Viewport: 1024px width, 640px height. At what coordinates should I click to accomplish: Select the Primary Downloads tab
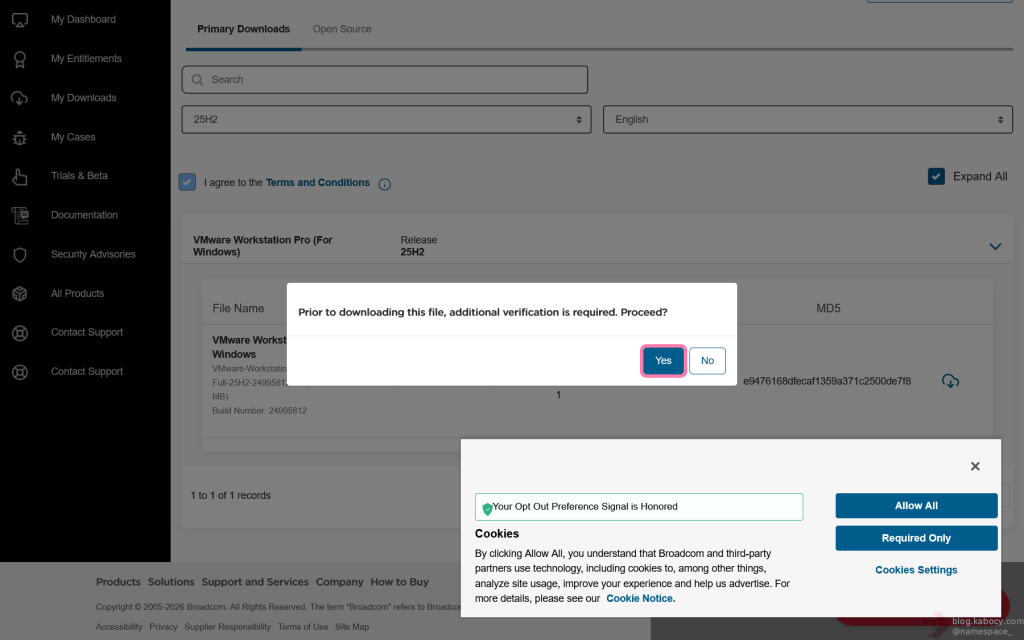pyautogui.click(x=243, y=29)
